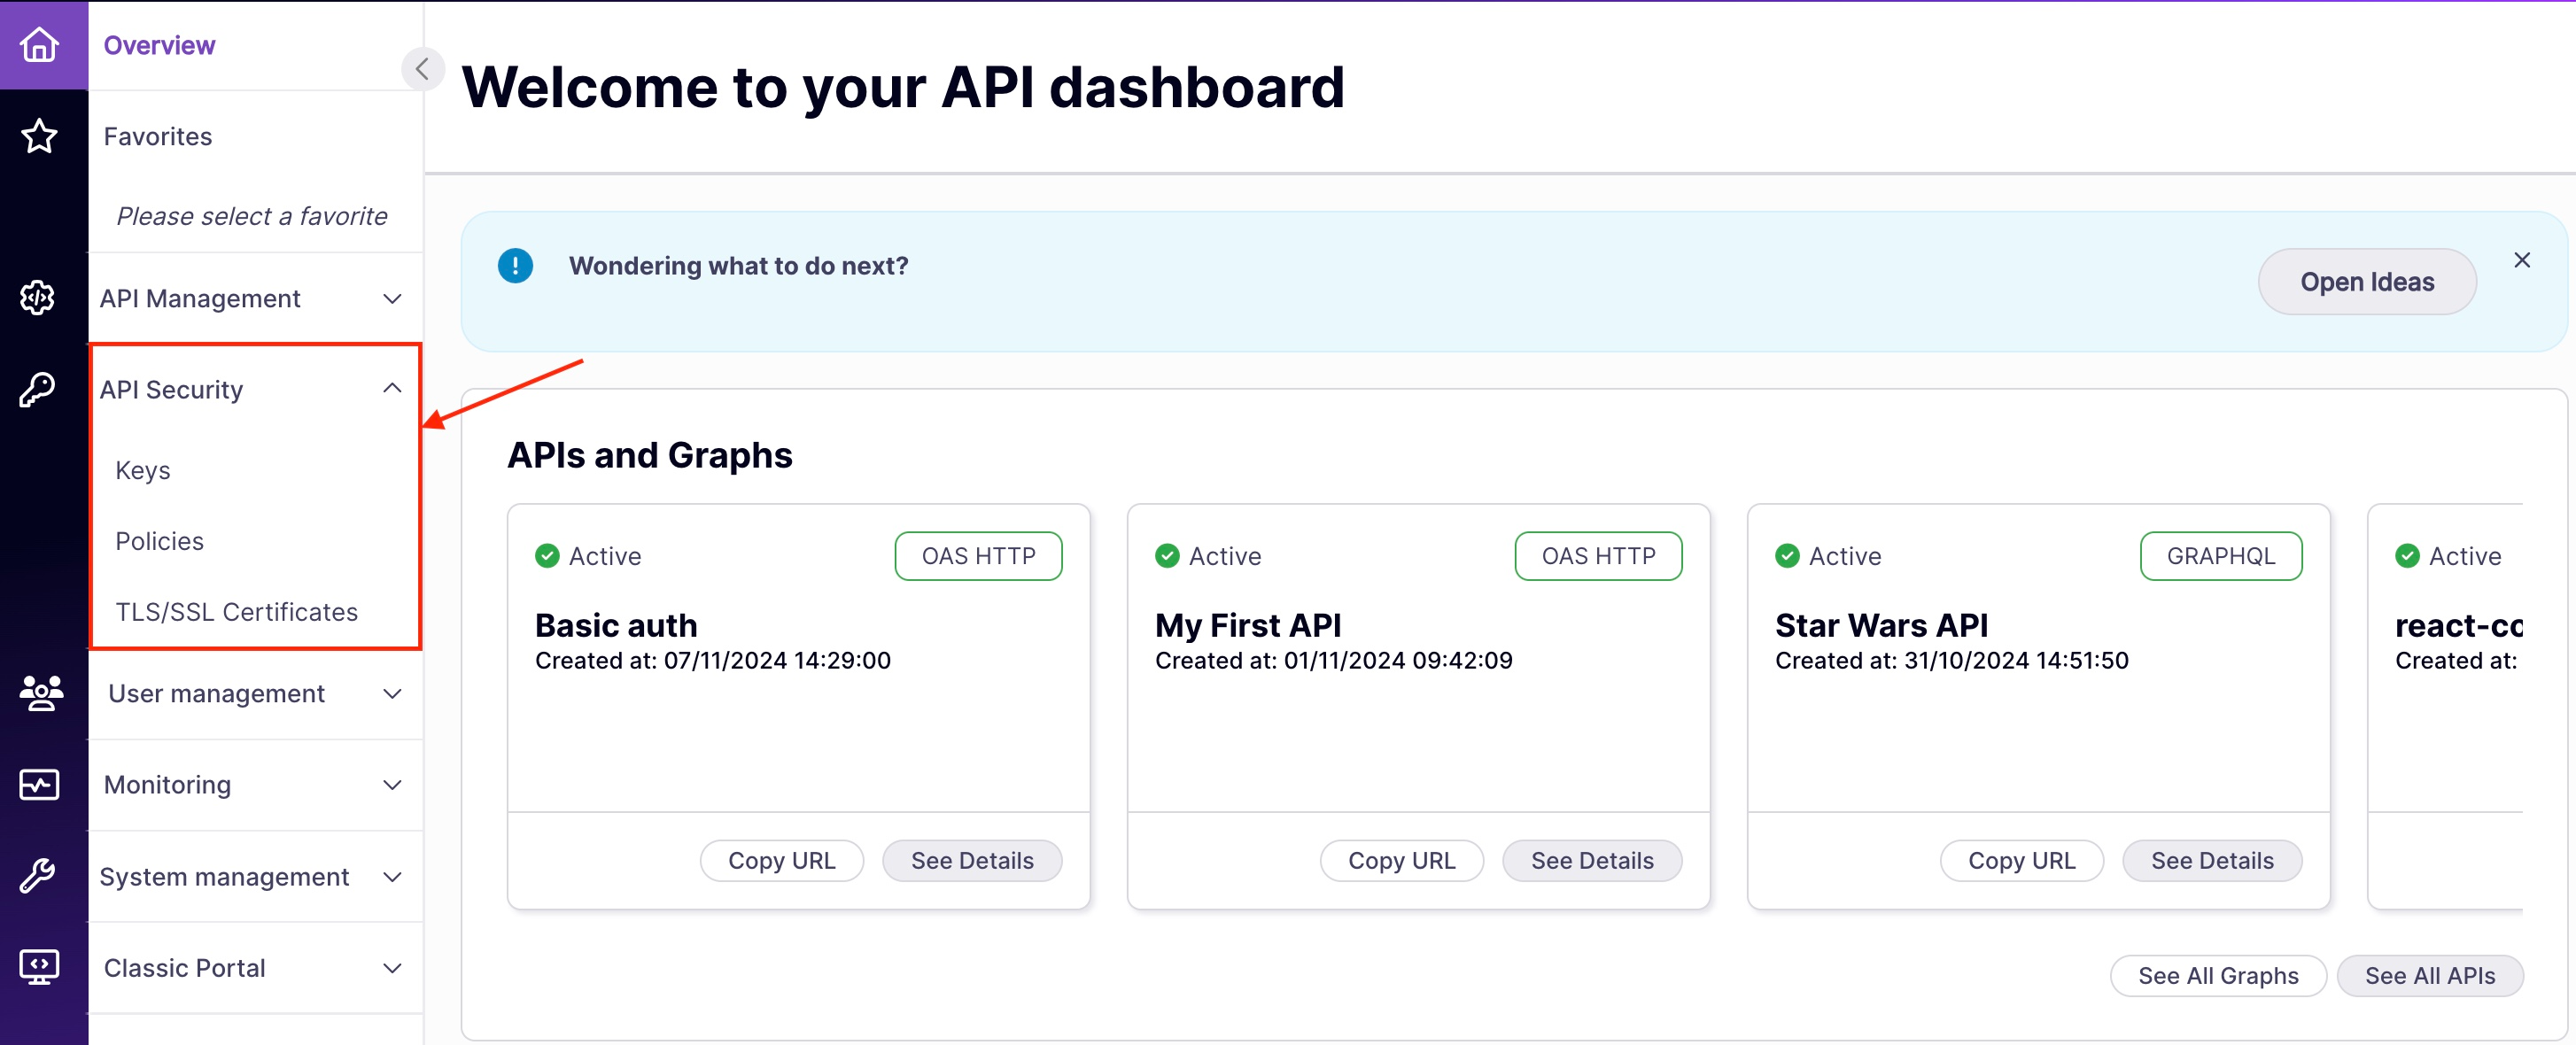This screenshot has height=1045, width=2576.
Task: Select the wrench System management icon
Action: pyautogui.click(x=40, y=876)
